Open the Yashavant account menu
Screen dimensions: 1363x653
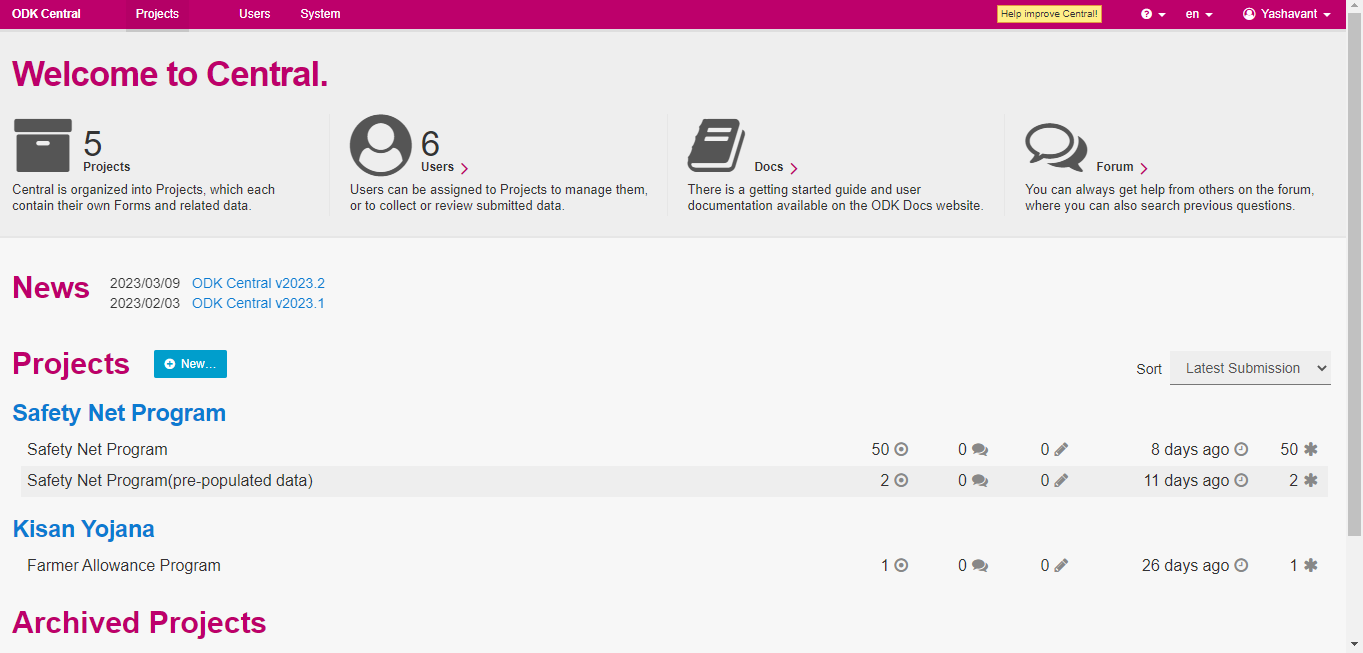click(x=1286, y=14)
